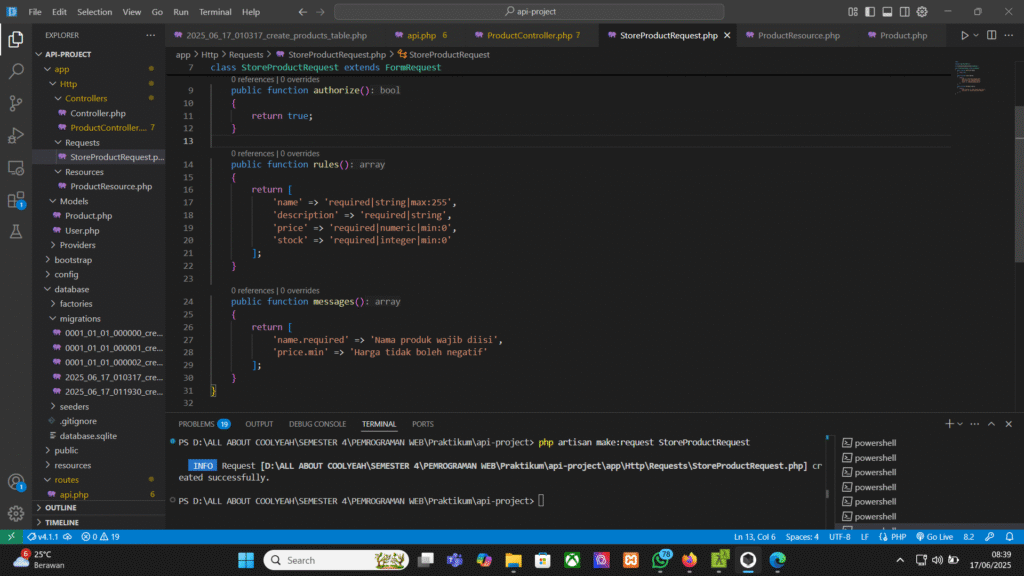Open the Testing flask icon view
This screenshot has width=1024, height=576.
click(16, 231)
